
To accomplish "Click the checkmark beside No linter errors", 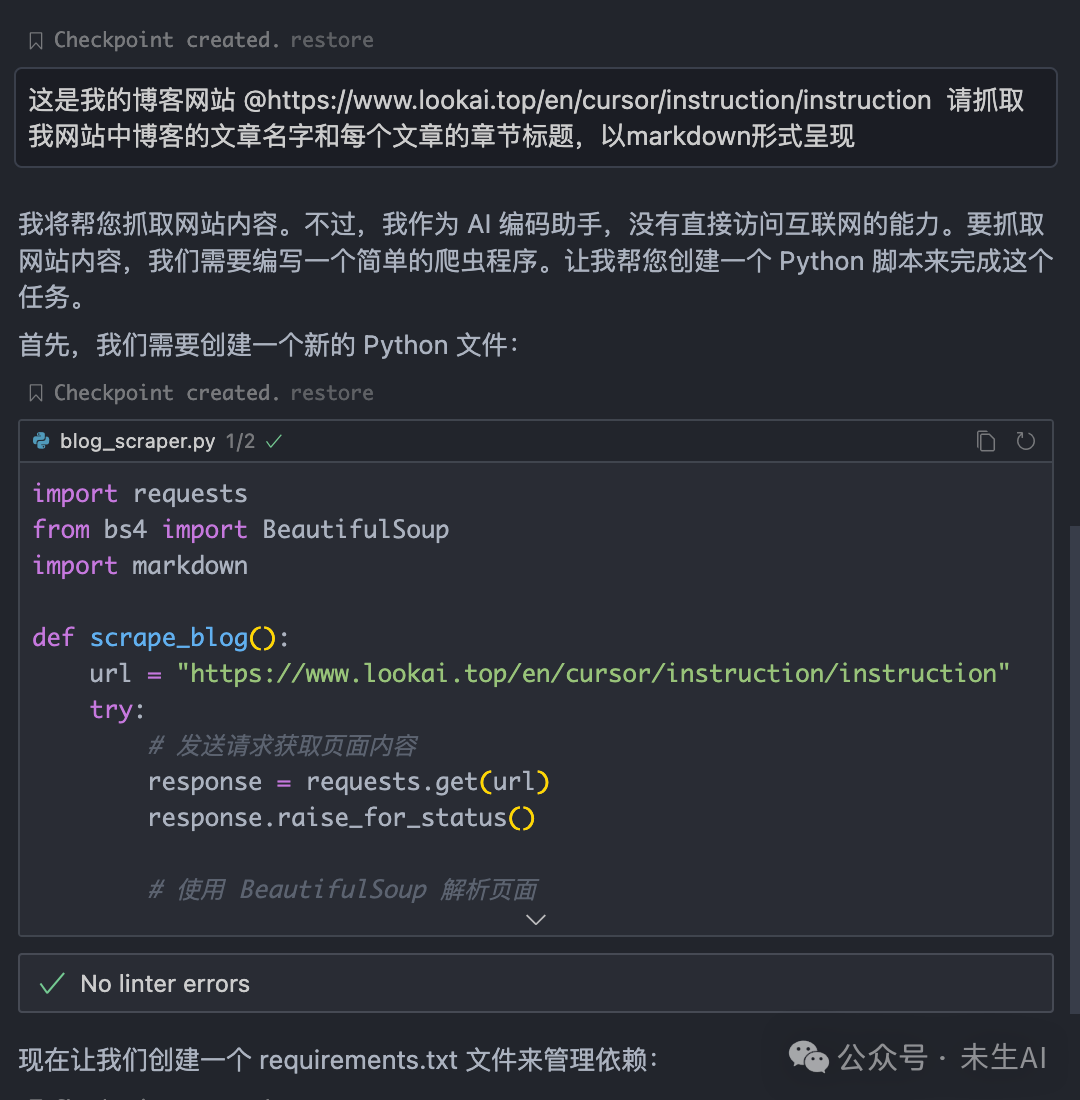I will (51, 983).
